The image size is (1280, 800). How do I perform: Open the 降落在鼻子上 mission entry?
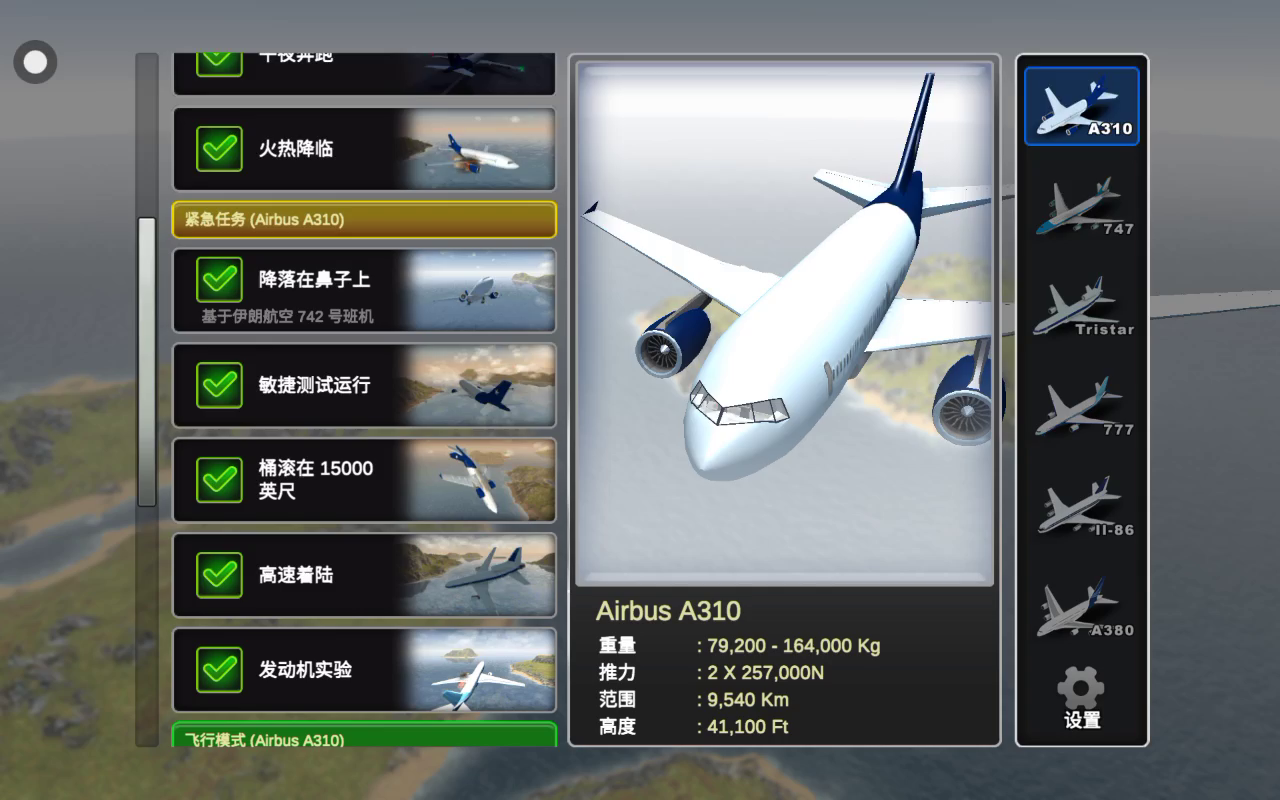[x=364, y=290]
